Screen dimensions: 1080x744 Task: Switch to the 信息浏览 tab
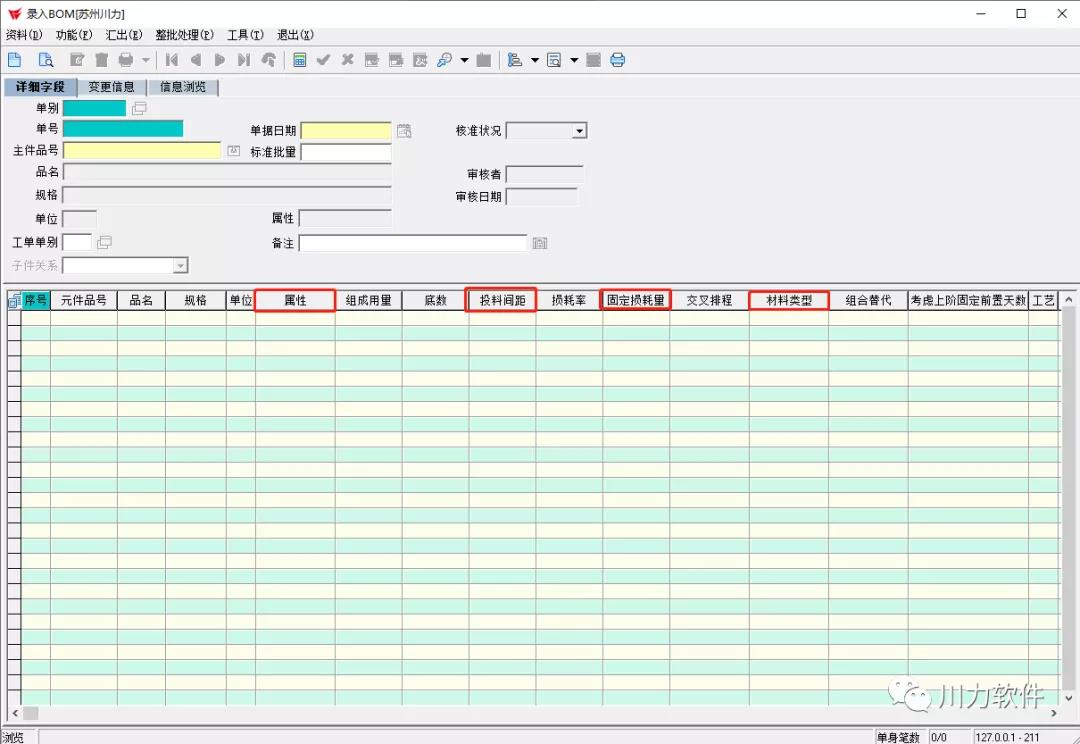click(183, 87)
